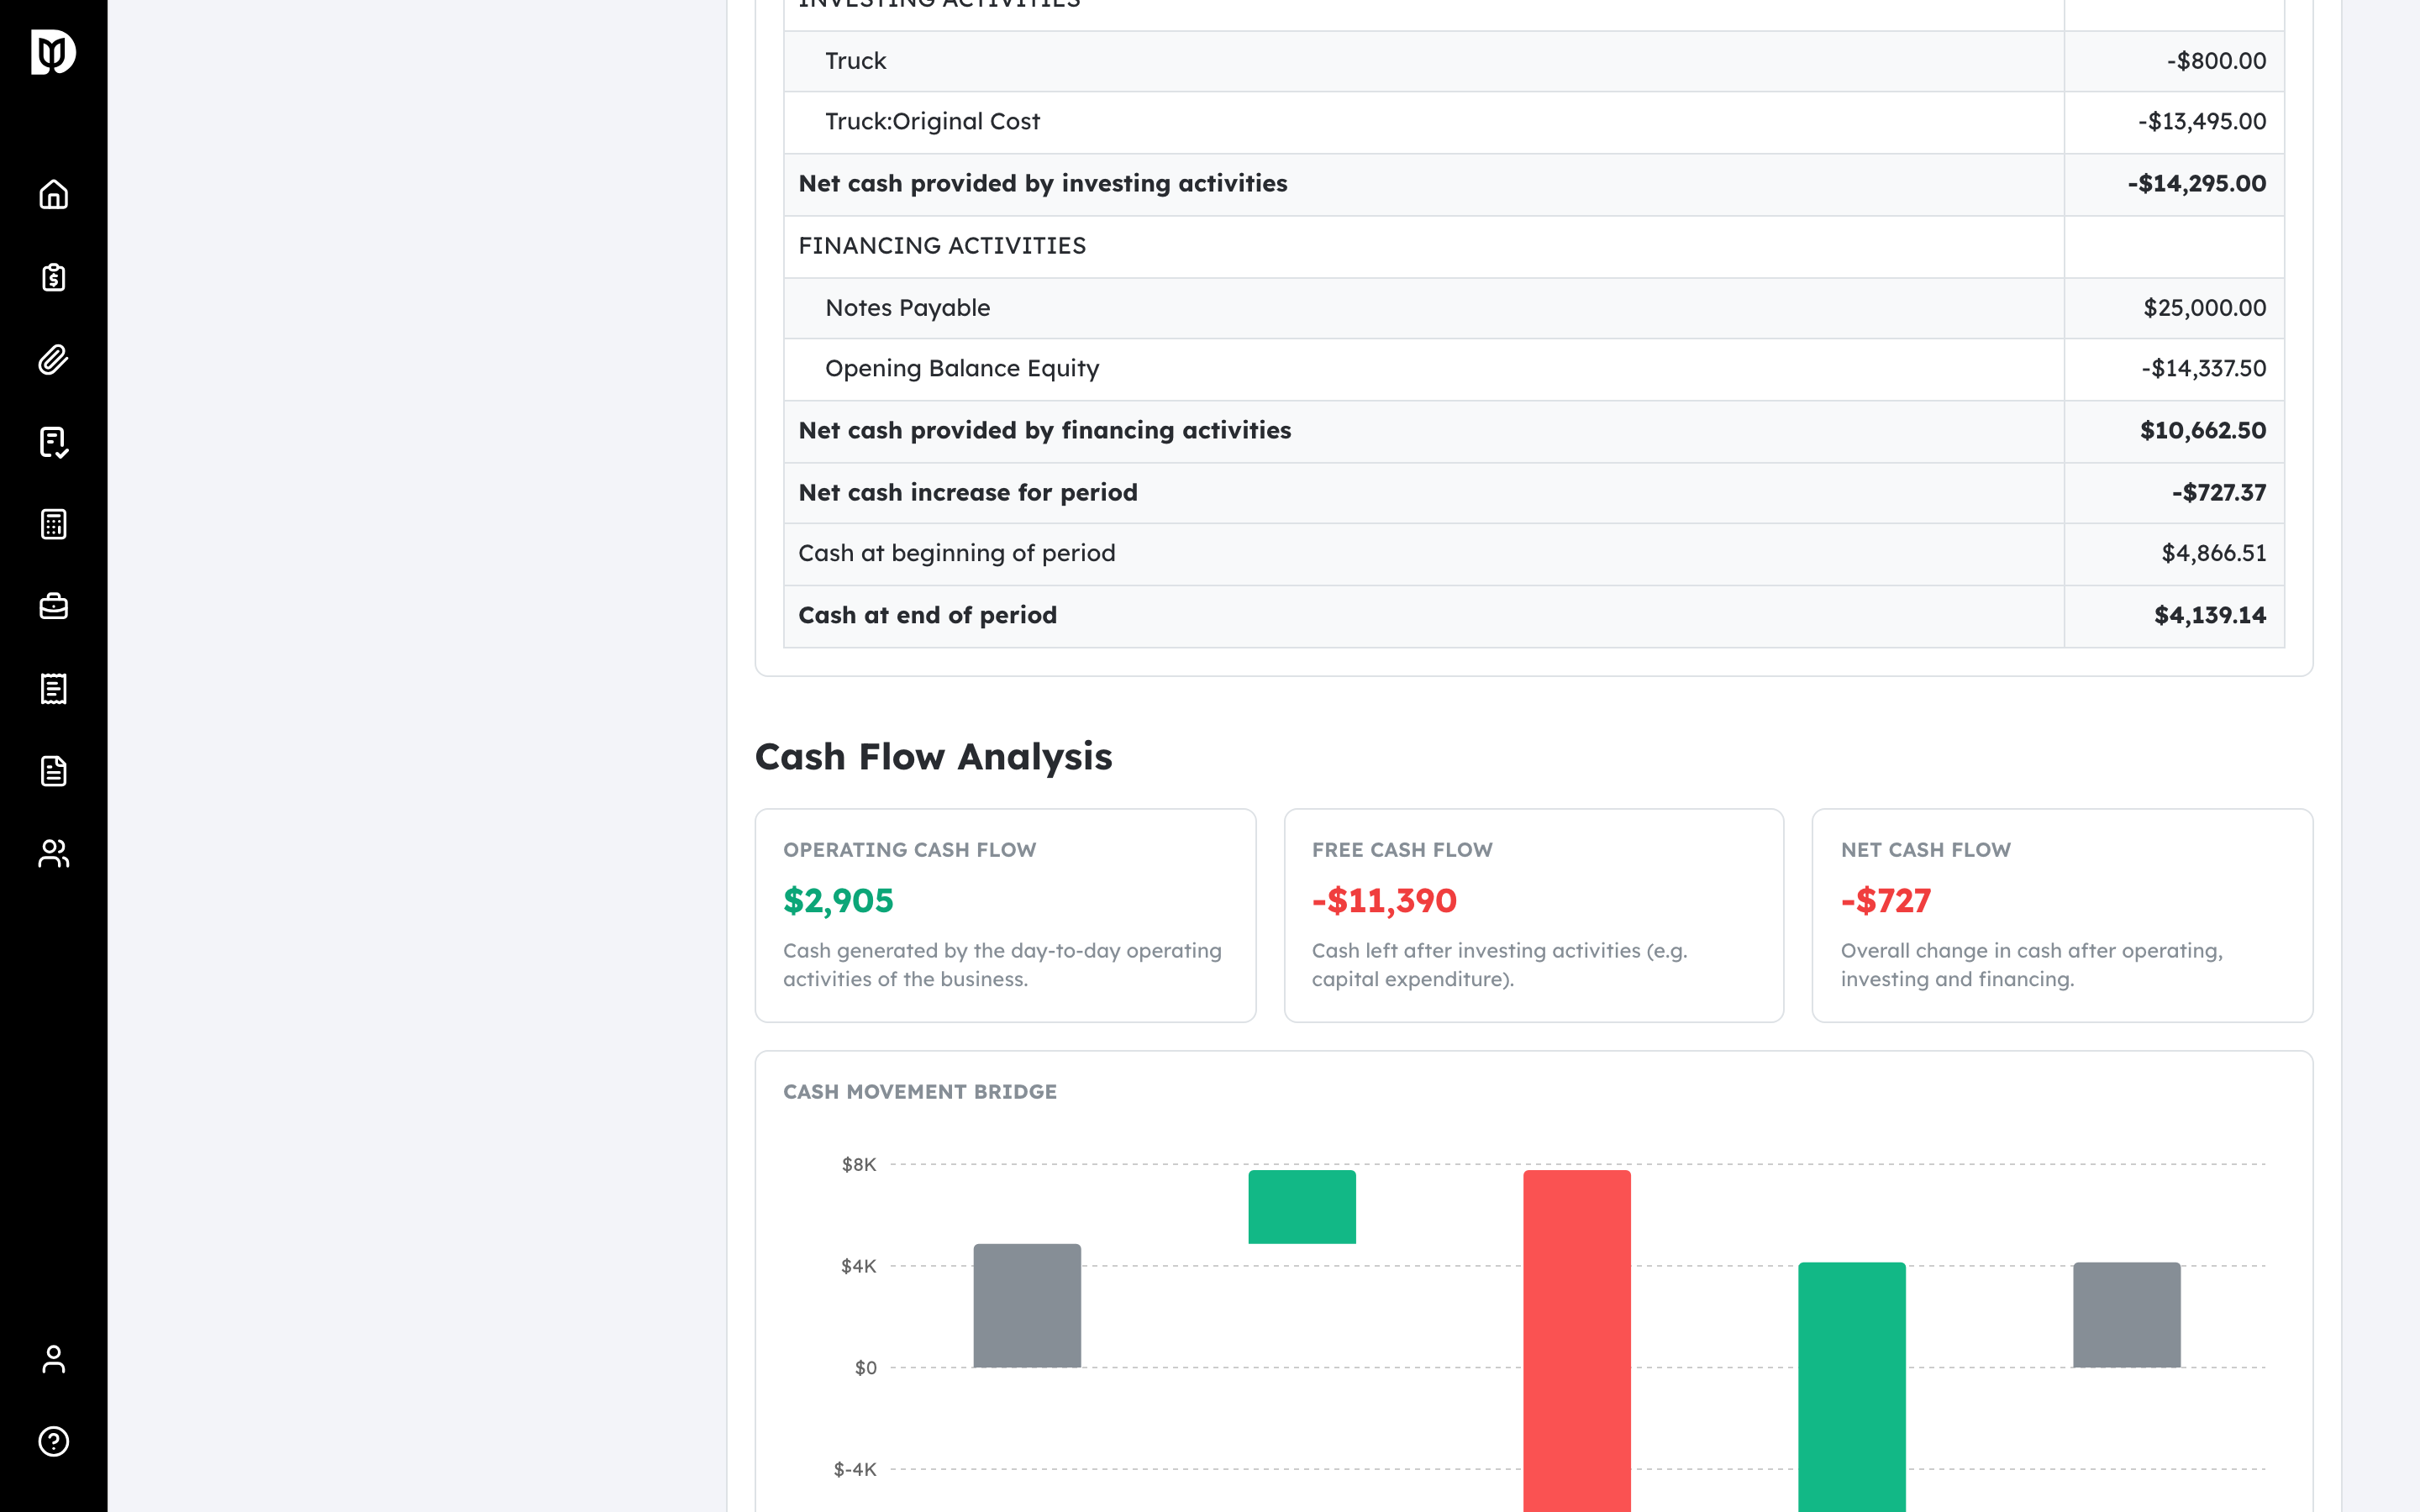The image size is (2420, 1512).
Task: Click the 'Cash Flow Analysis' heading
Action: [x=933, y=757]
